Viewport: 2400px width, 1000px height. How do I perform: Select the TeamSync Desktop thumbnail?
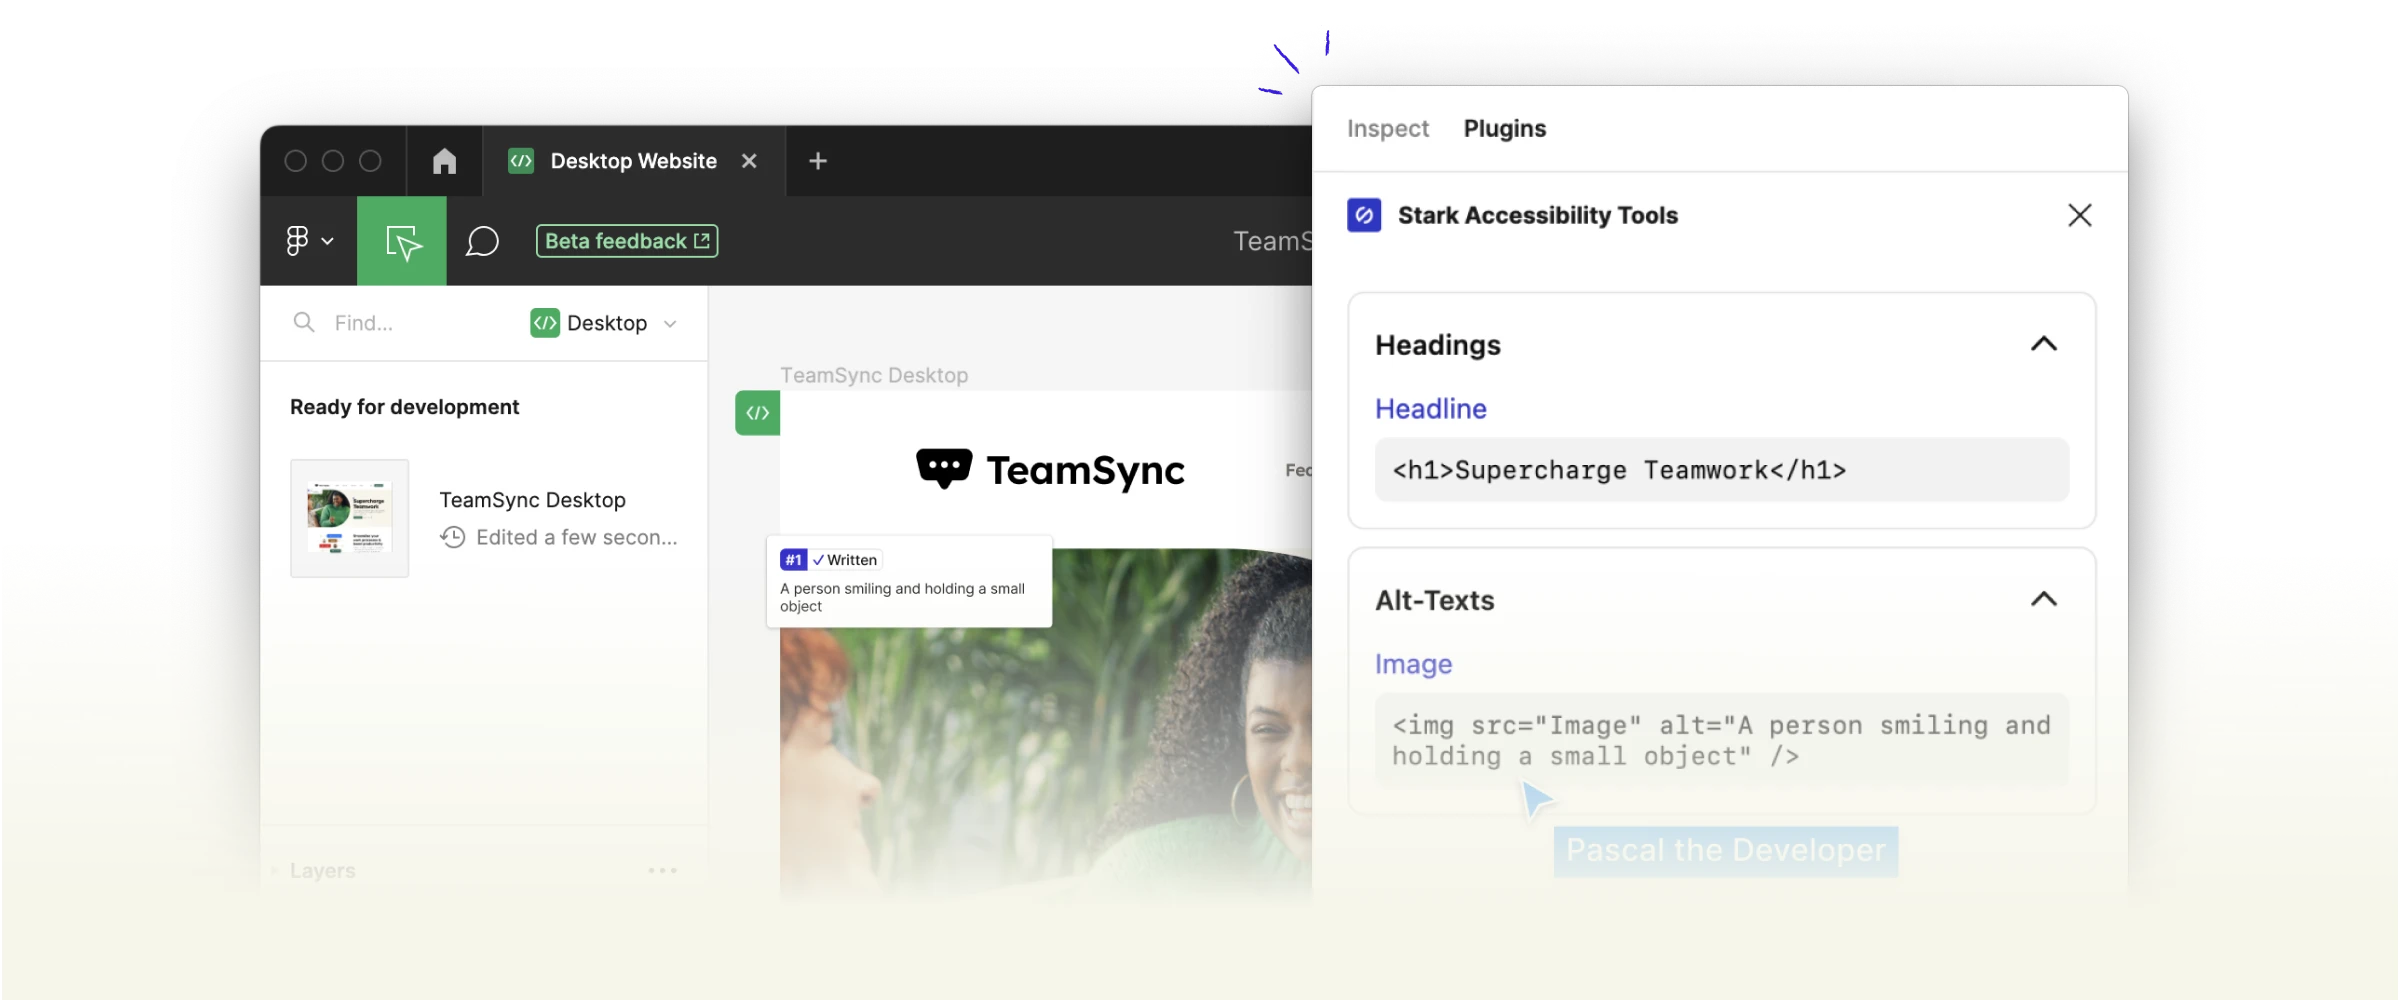pos(349,517)
